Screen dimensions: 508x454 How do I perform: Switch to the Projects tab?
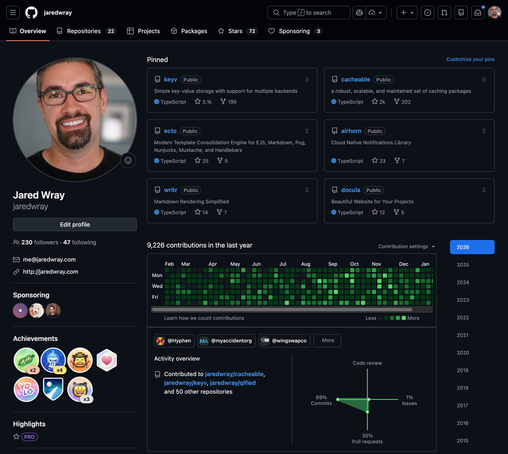(144, 31)
